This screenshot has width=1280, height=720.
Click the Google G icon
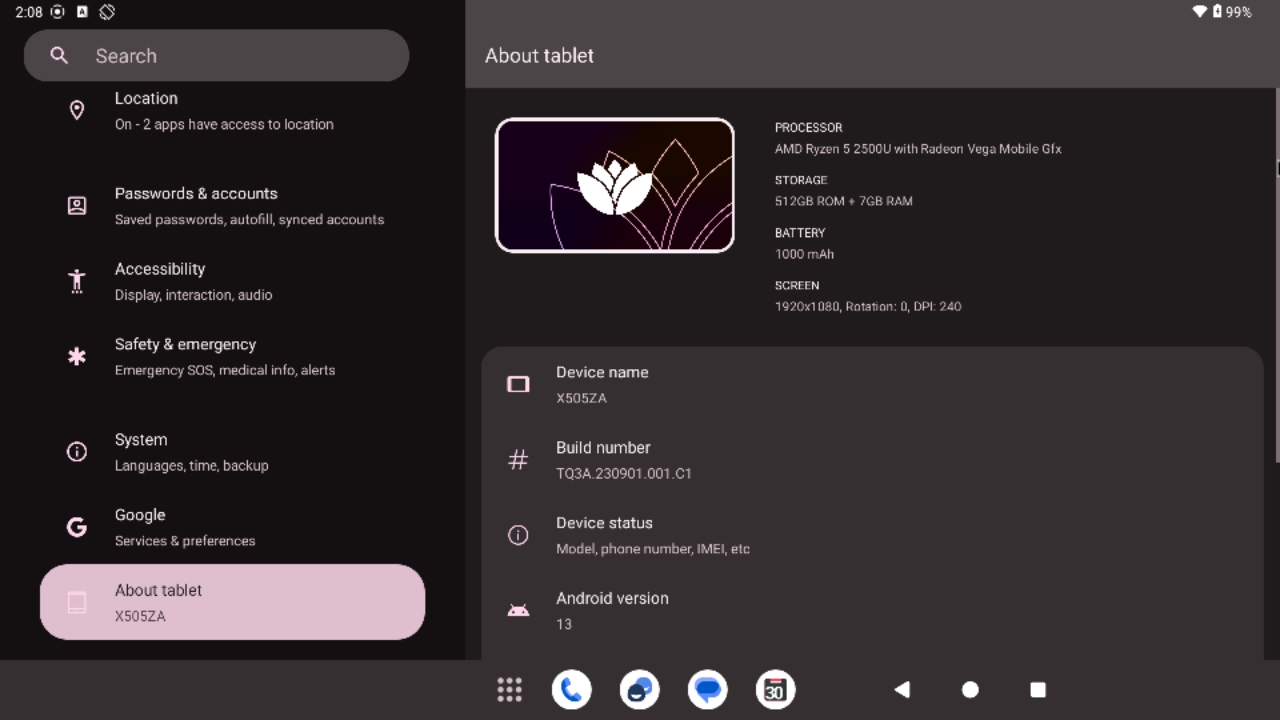tap(77, 527)
